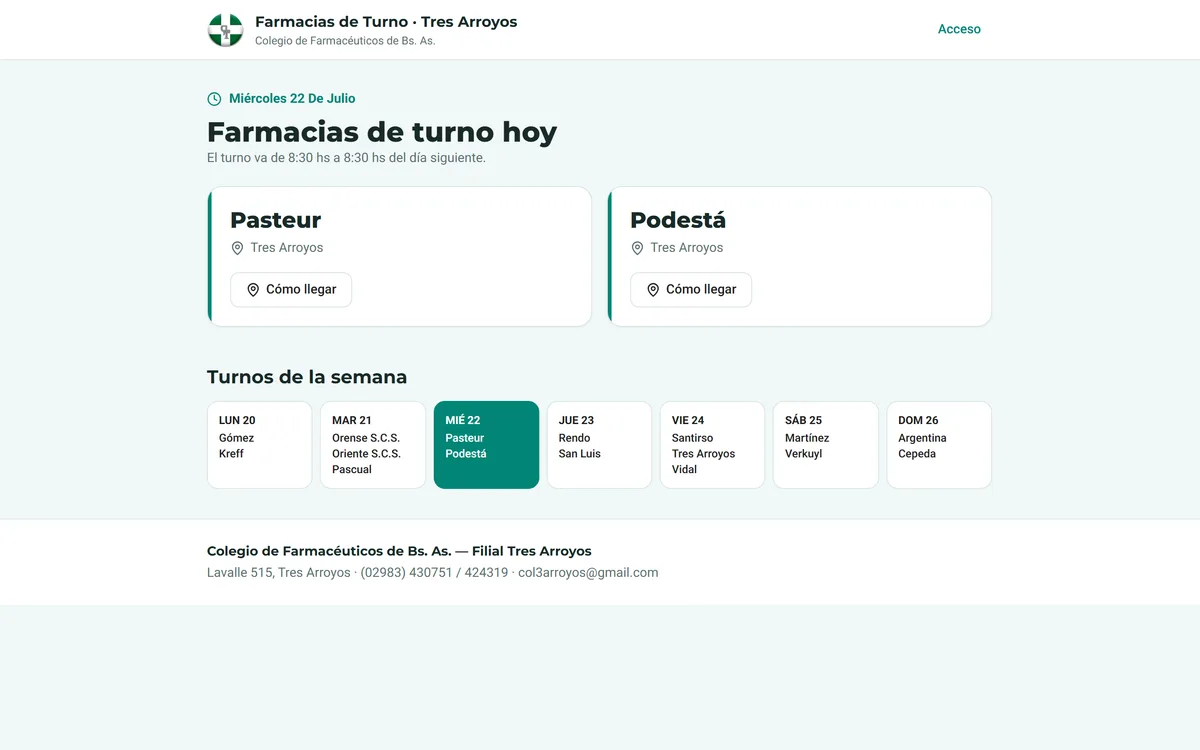Click Pasteur inside the MIÉ 22 card

[465, 438]
